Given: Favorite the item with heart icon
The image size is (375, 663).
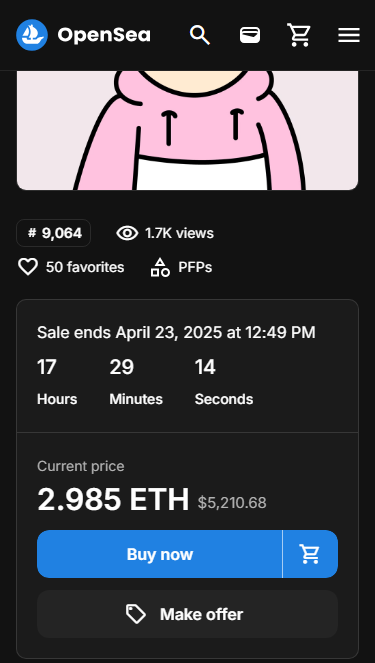Looking at the screenshot, I should pos(28,267).
